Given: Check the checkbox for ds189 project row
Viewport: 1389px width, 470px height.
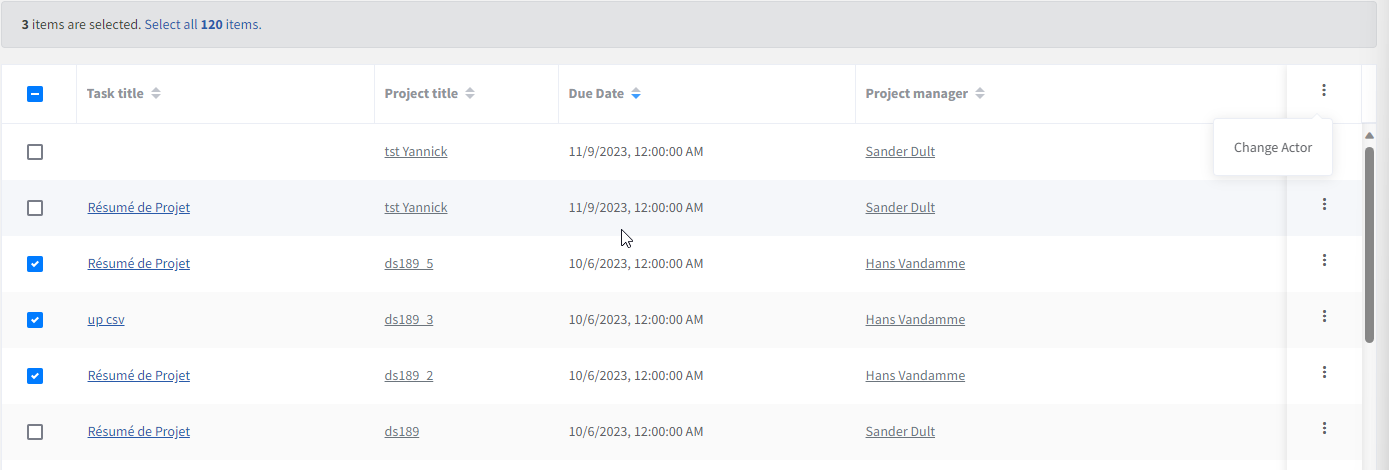Looking at the screenshot, I should point(35,432).
